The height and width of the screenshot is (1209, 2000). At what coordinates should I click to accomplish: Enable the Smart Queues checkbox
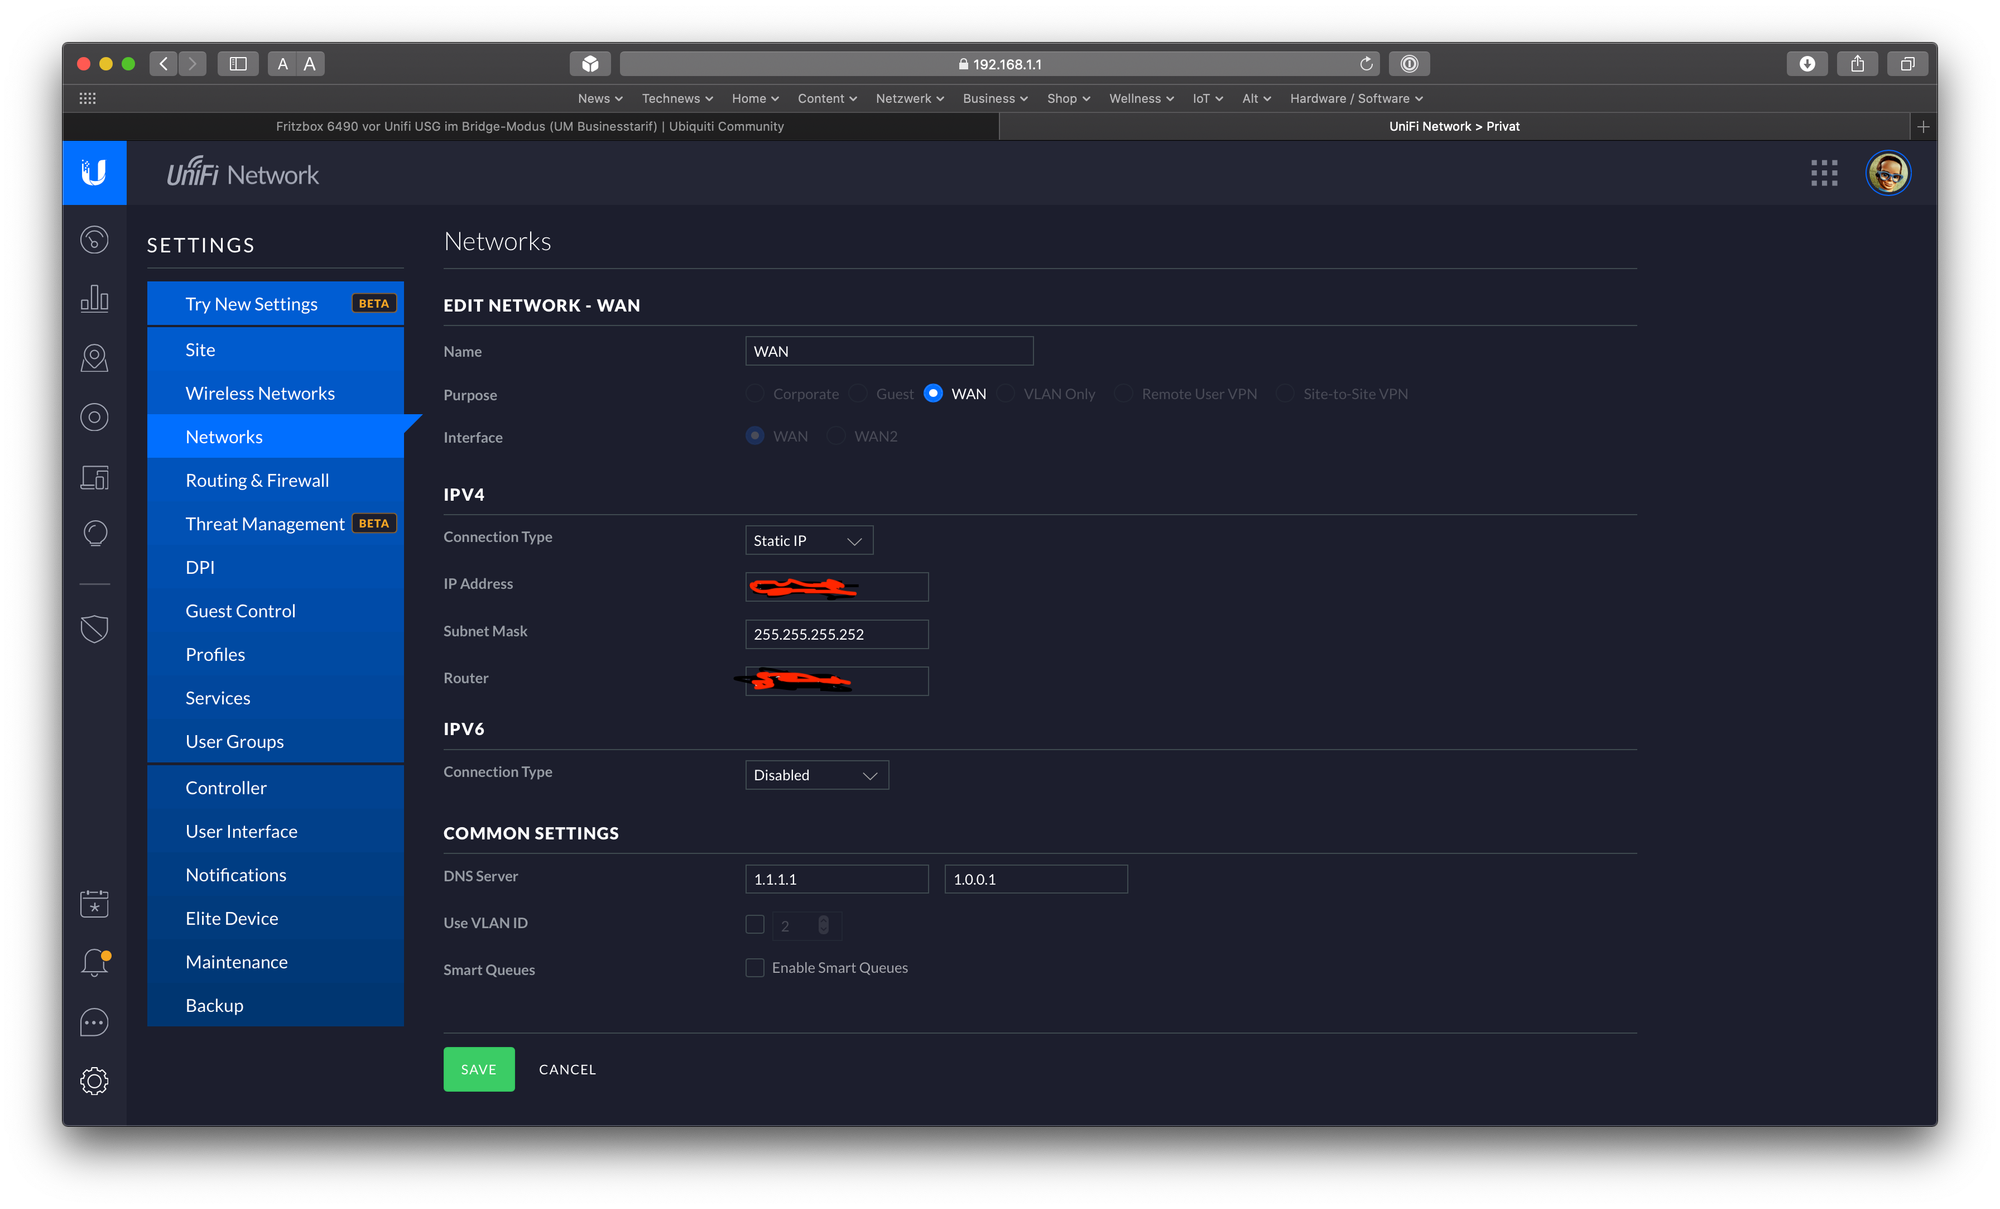[x=755, y=968]
